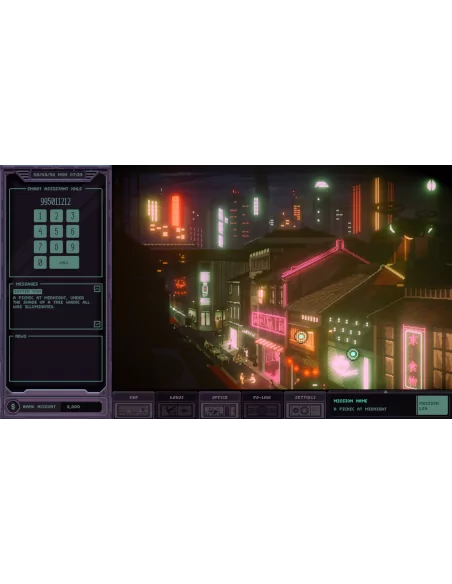The height and width of the screenshot is (584, 452).
Task: Click the mission name 'A Picnic at Midnight'
Action: tap(360, 409)
